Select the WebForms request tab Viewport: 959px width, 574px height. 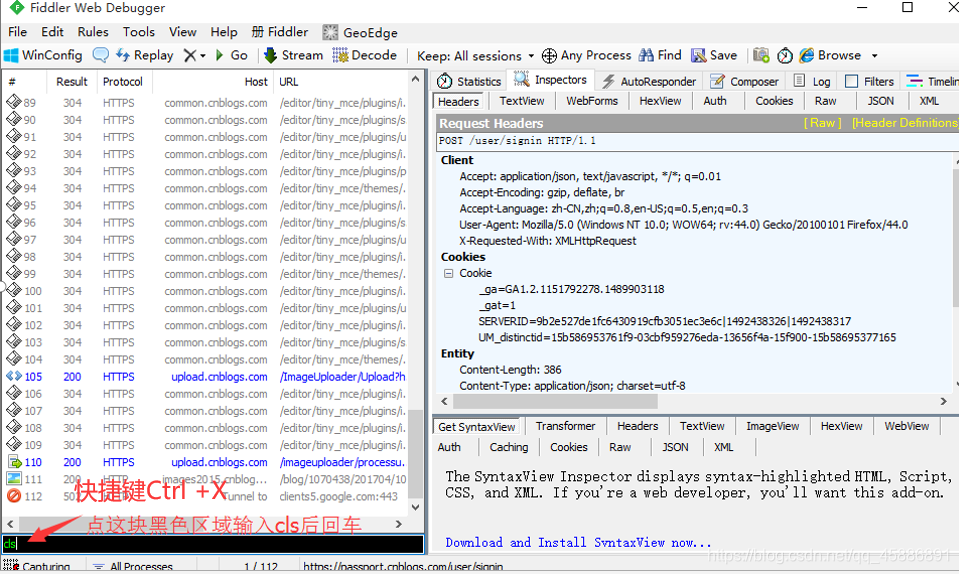(591, 101)
